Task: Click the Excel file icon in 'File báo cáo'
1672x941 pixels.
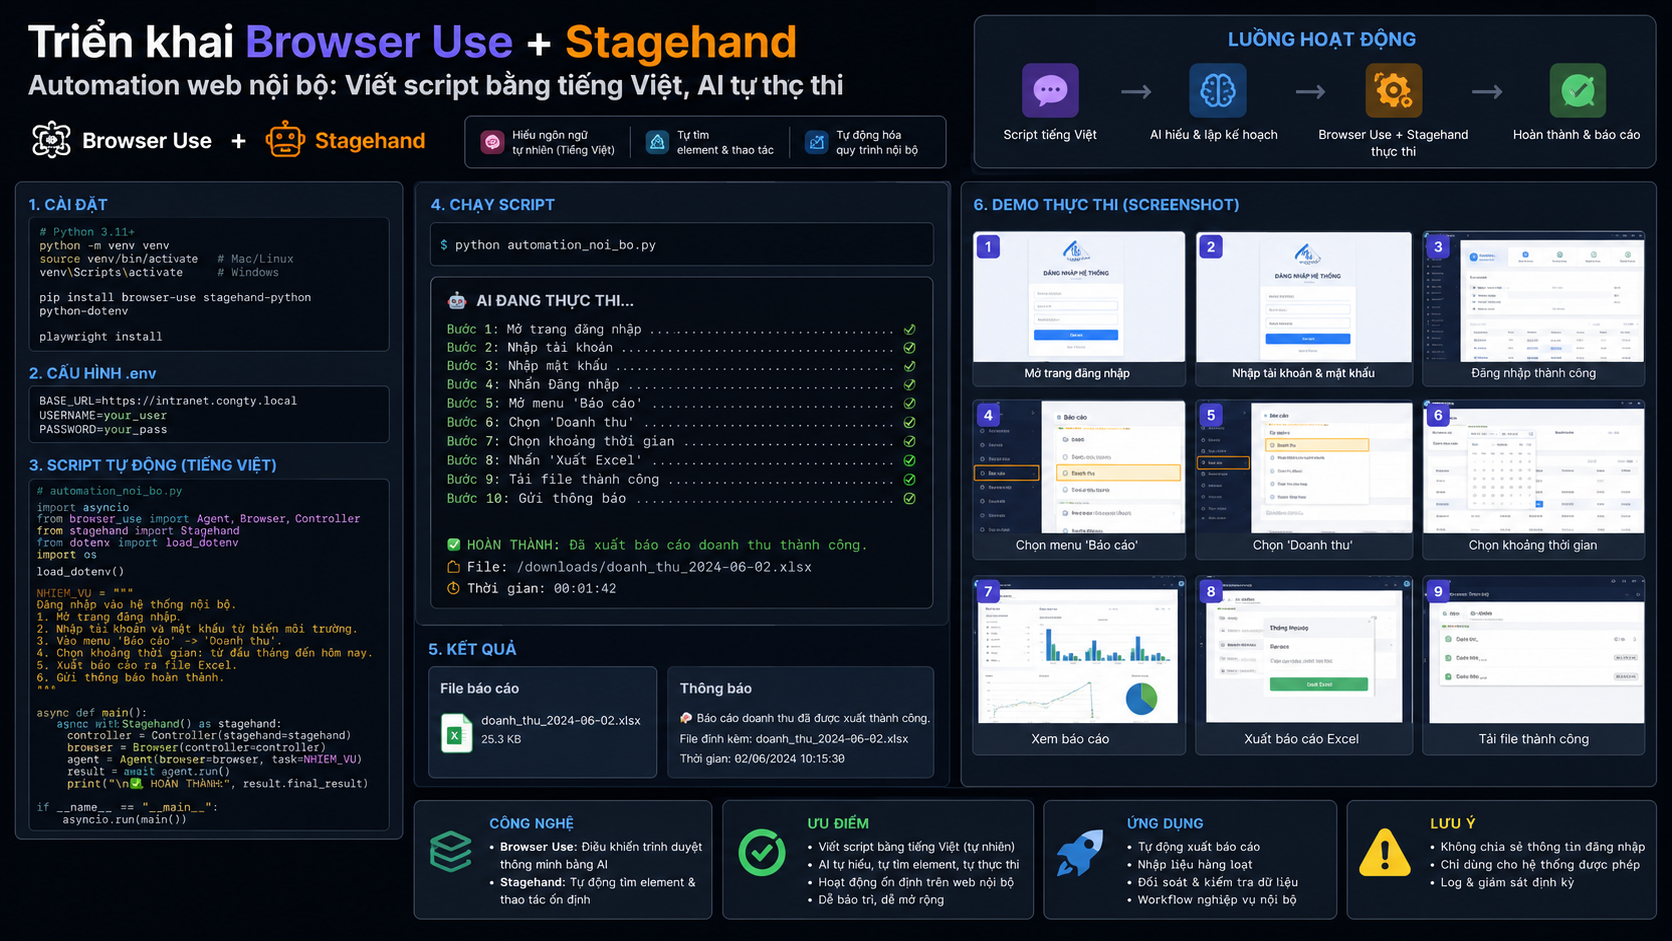Action: pos(456,732)
